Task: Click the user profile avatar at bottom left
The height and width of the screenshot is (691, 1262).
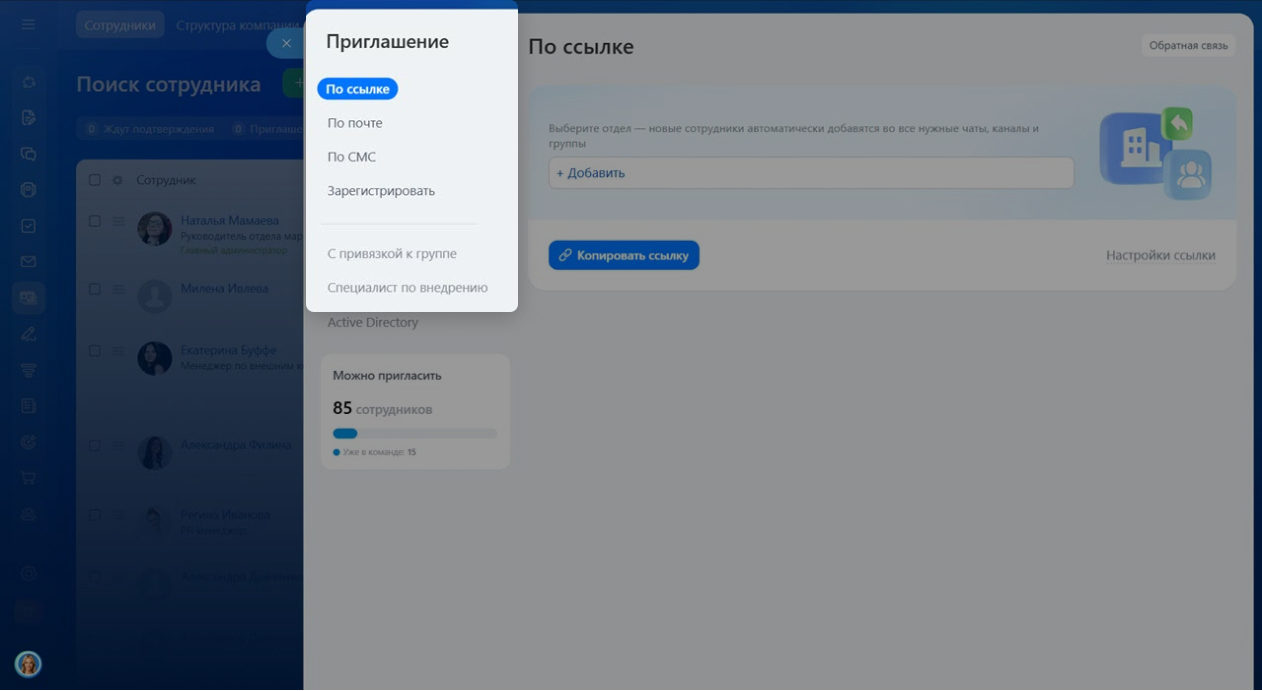Action: point(28,663)
